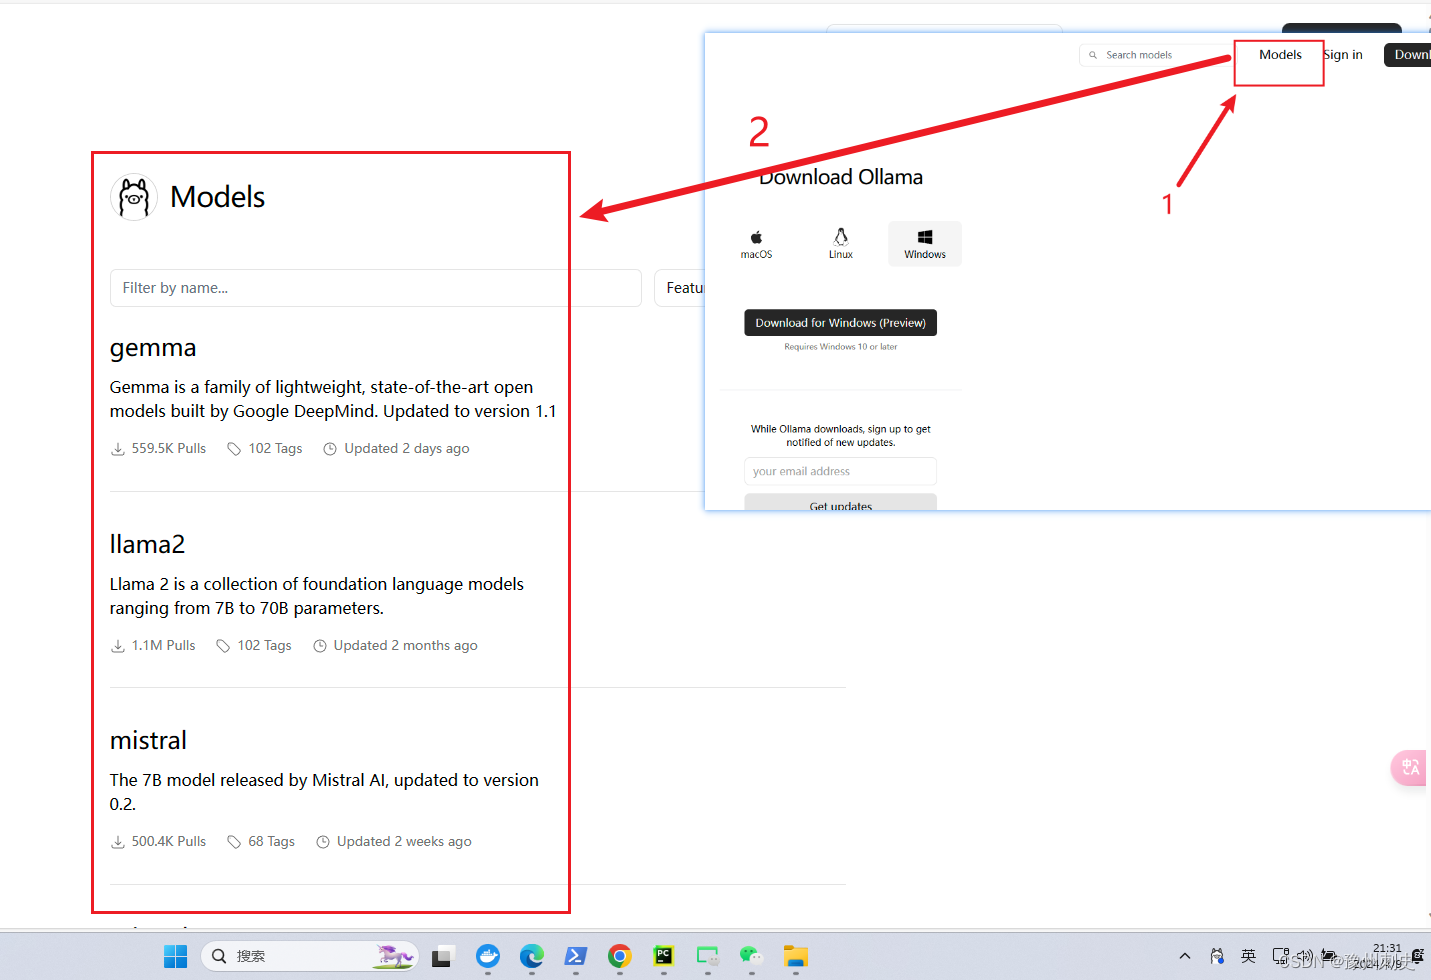The height and width of the screenshot is (980, 1431).
Task: Click the llama2 description paragraph
Action: pos(317,596)
